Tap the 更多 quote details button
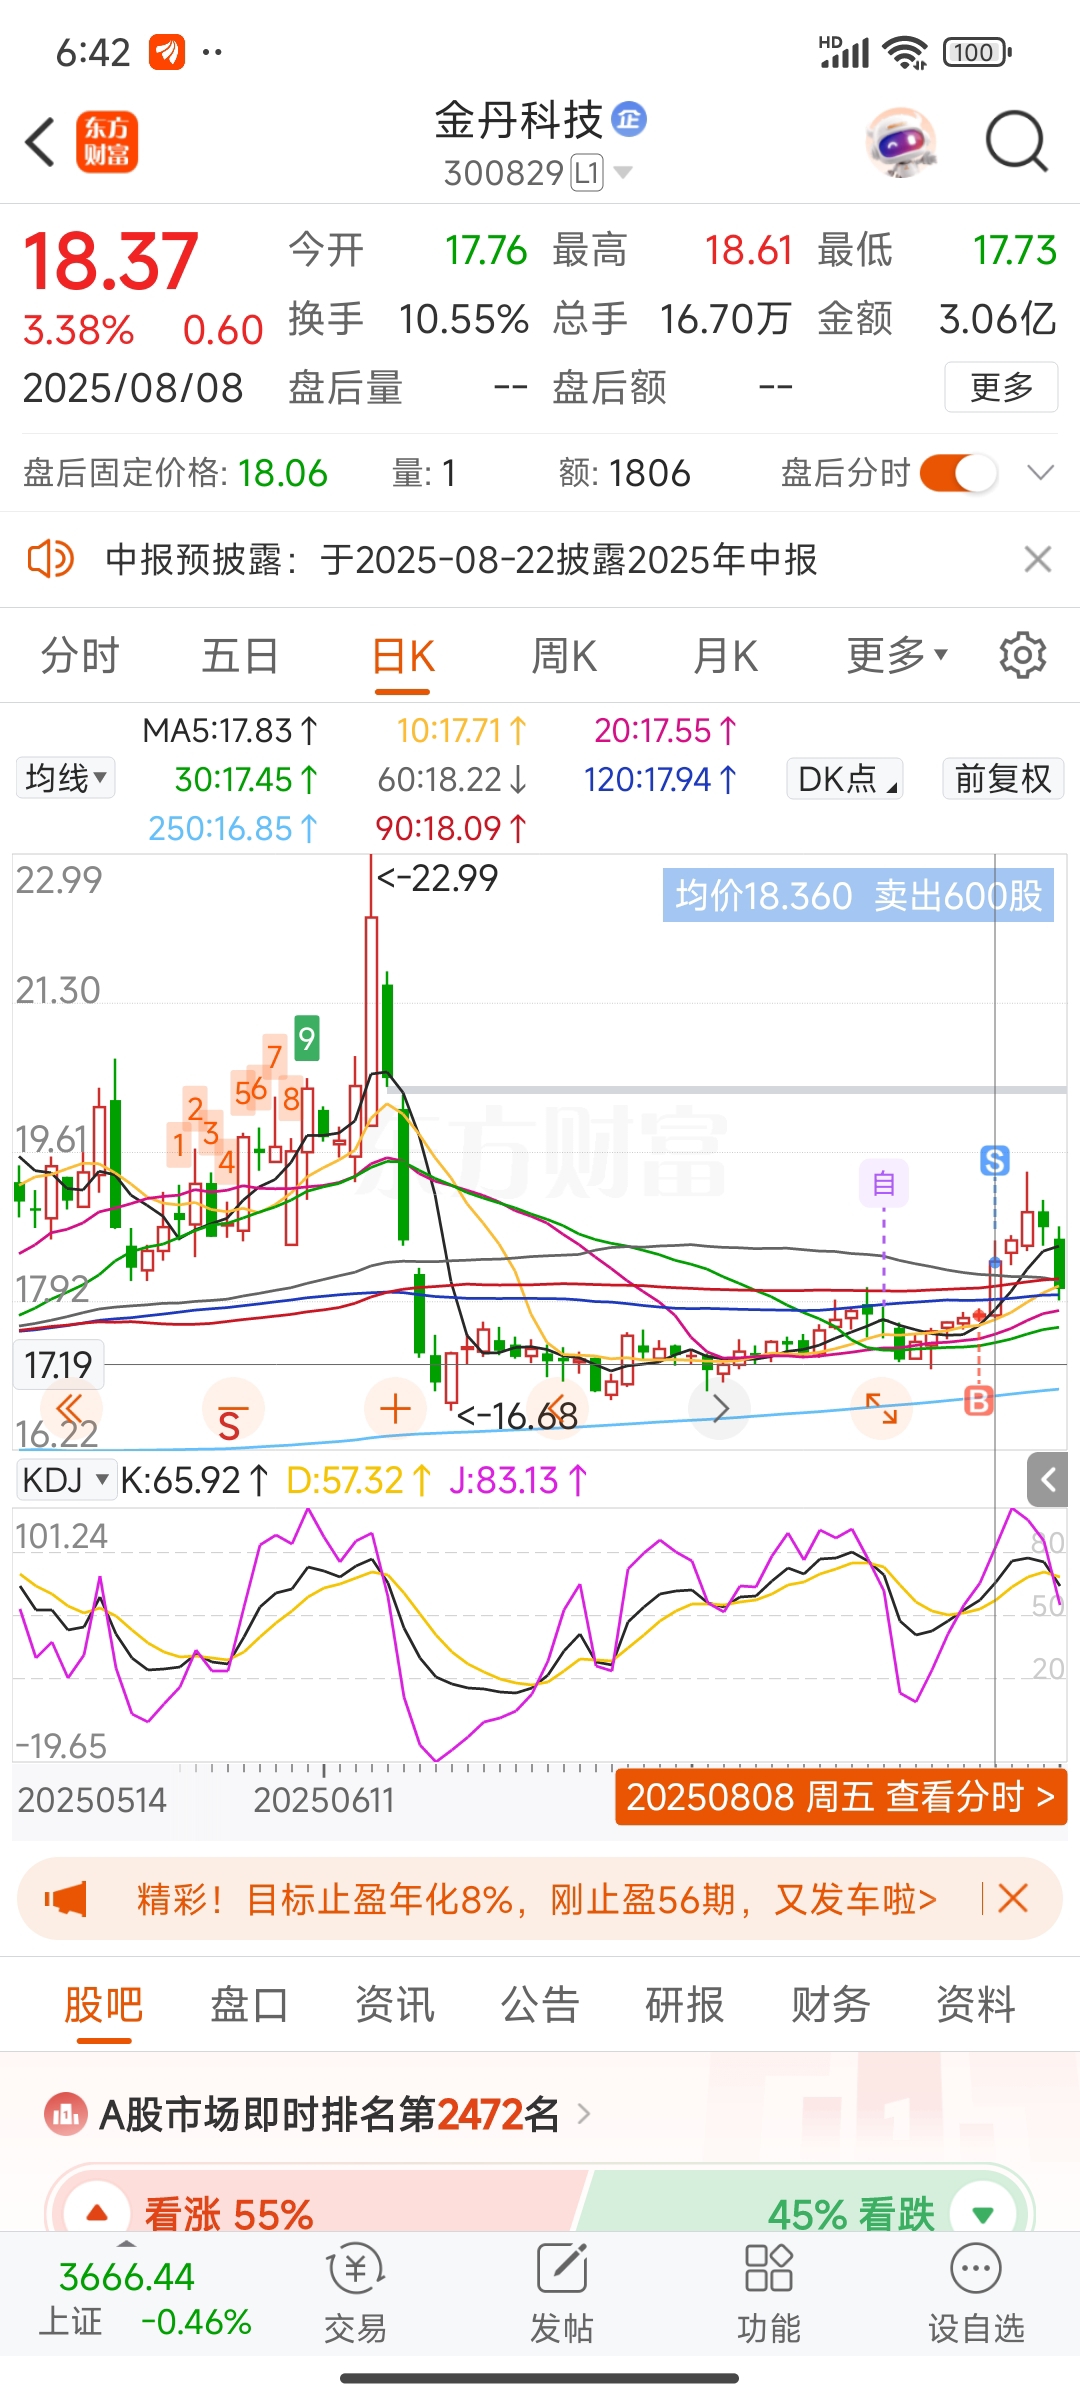Screen dimensions: 1080x2400 point(1001,387)
